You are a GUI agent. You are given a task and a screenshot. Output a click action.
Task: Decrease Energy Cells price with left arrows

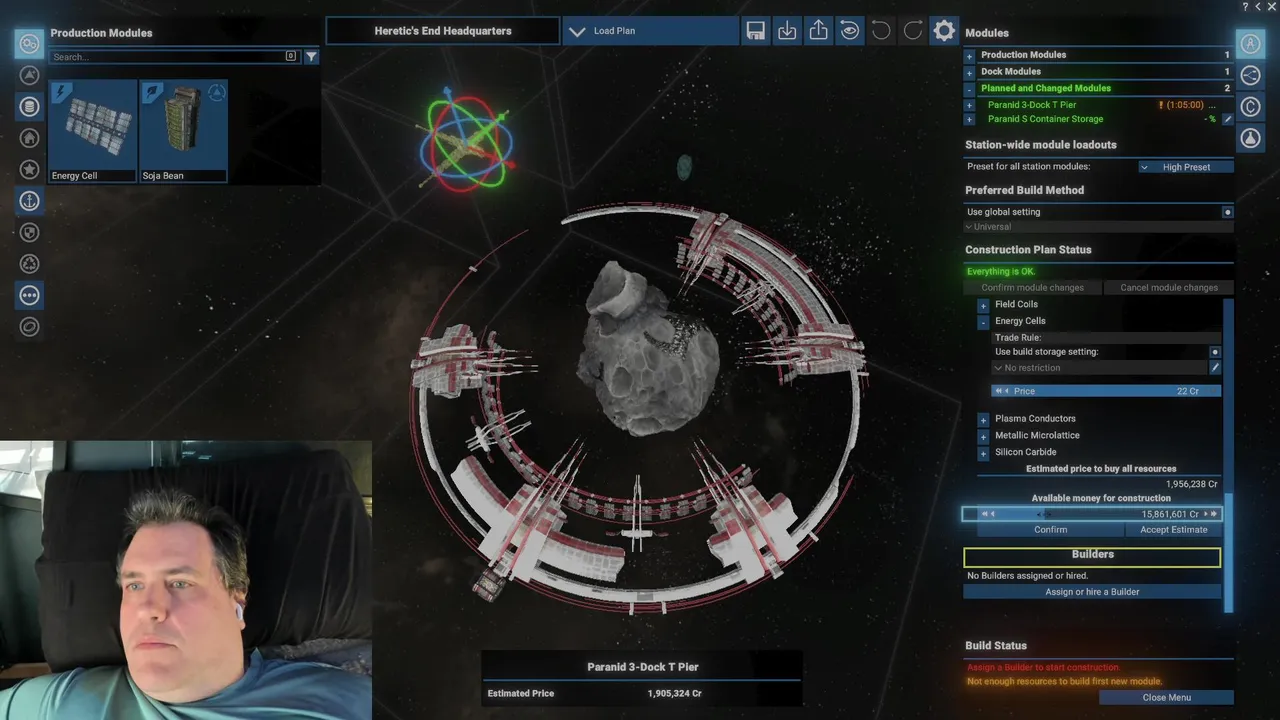click(1001, 391)
